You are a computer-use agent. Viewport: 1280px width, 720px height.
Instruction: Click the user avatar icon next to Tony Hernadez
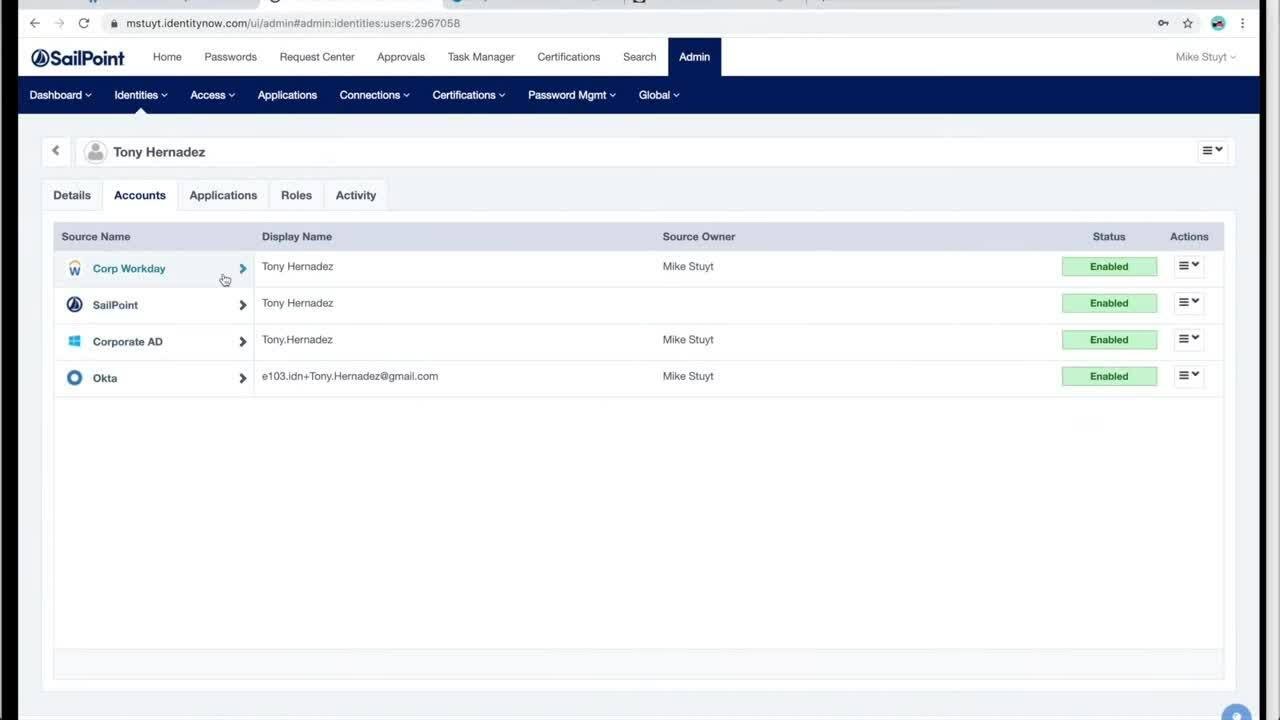pos(95,152)
